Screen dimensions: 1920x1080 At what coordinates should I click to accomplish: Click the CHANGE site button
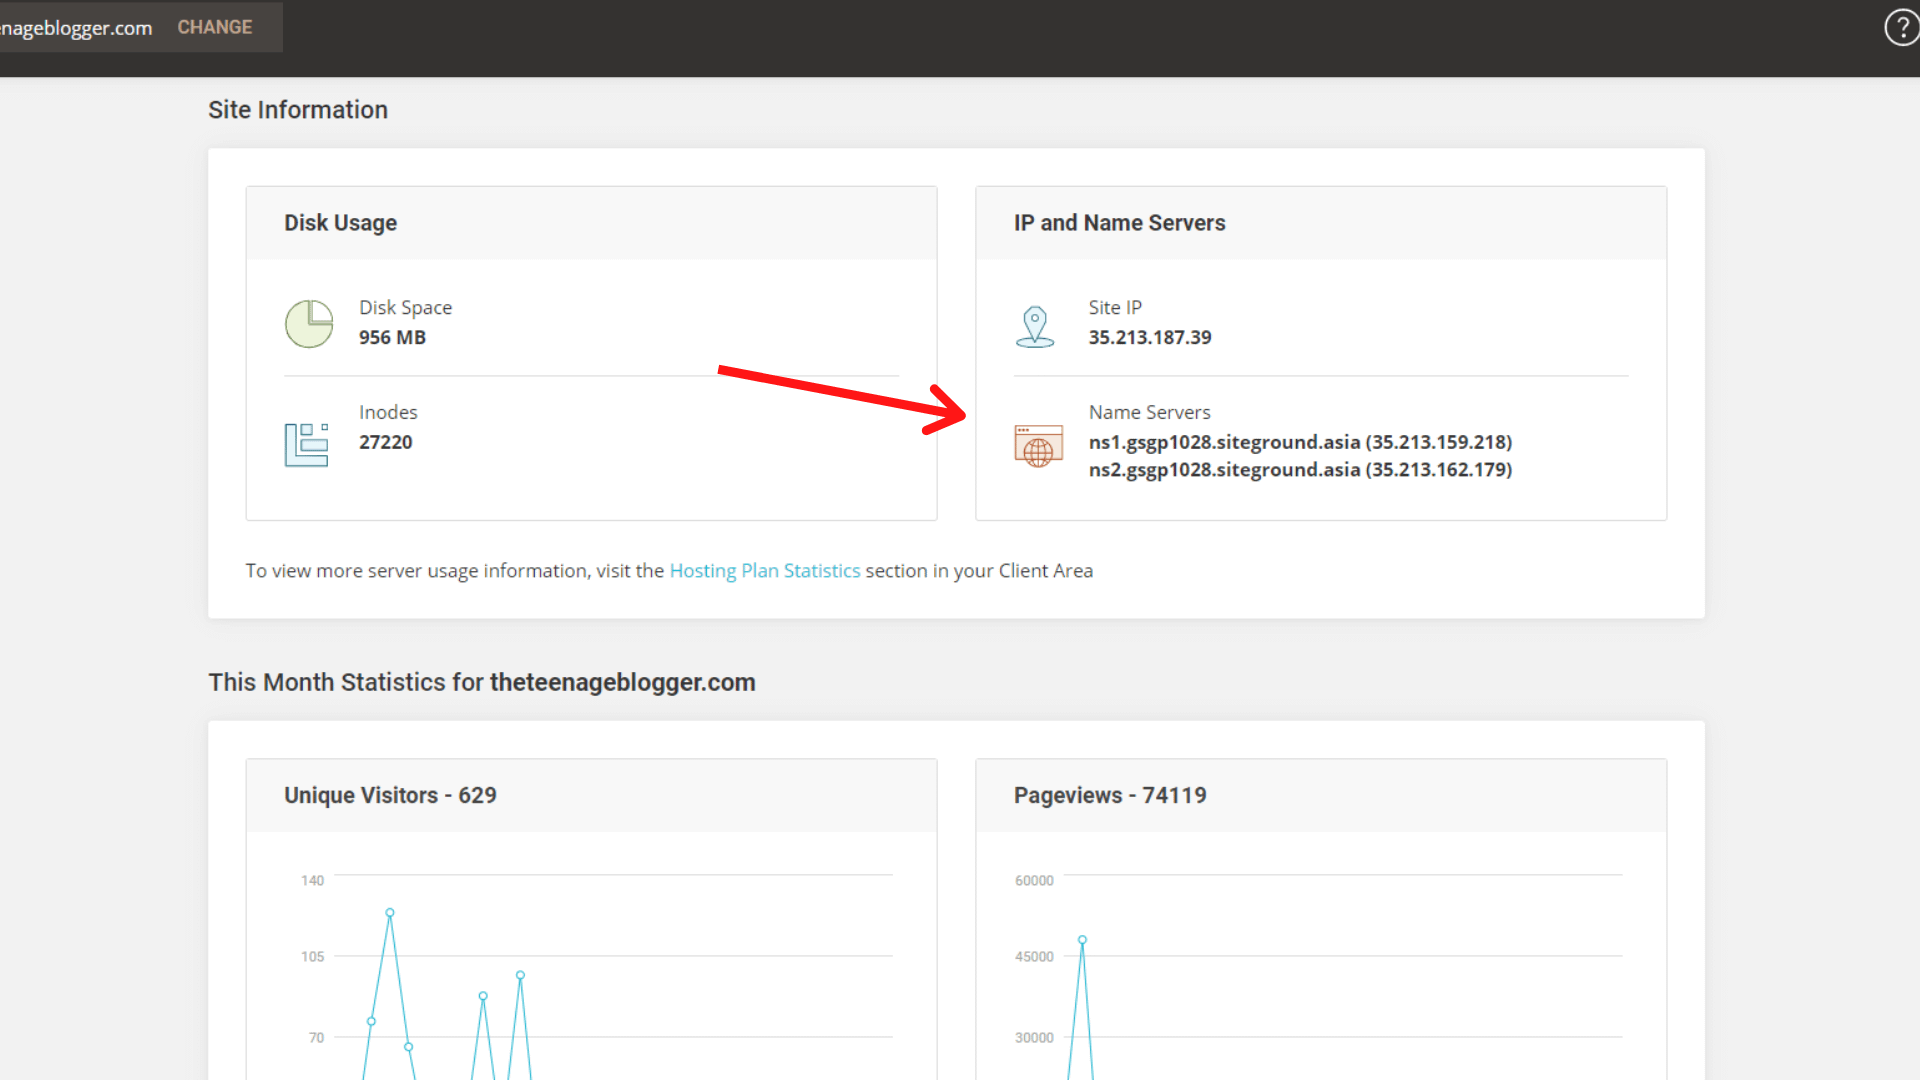coord(215,27)
